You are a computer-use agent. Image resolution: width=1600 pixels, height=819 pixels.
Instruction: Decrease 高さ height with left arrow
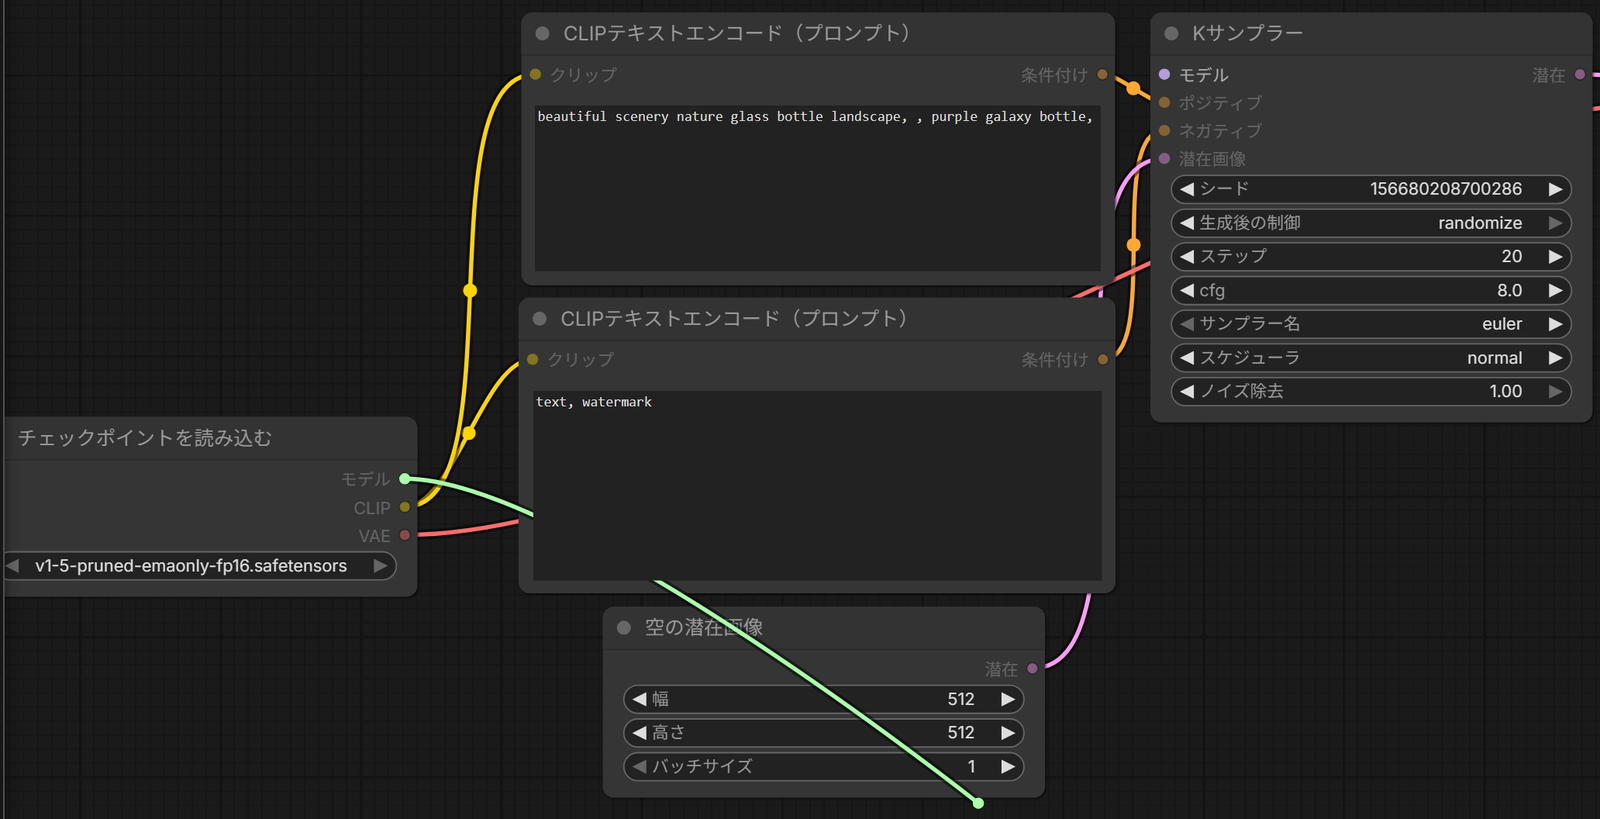(x=639, y=733)
